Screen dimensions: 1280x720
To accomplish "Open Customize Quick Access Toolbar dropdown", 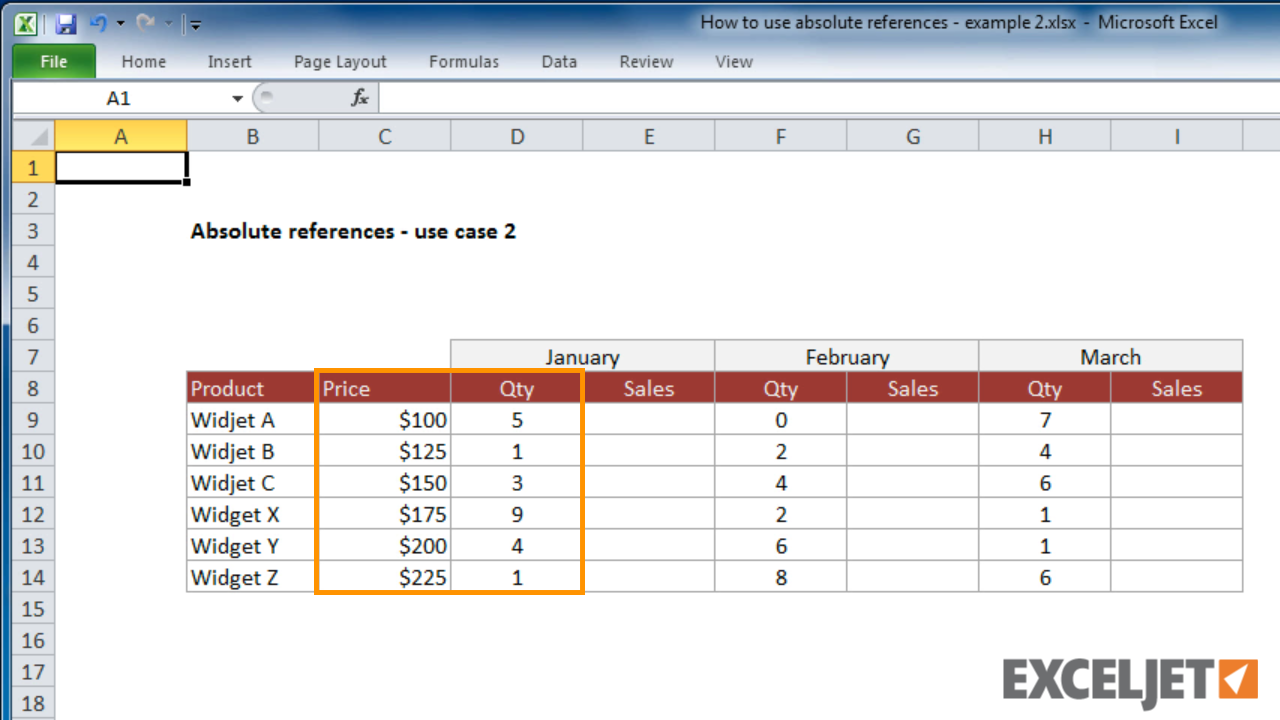I will (x=195, y=23).
